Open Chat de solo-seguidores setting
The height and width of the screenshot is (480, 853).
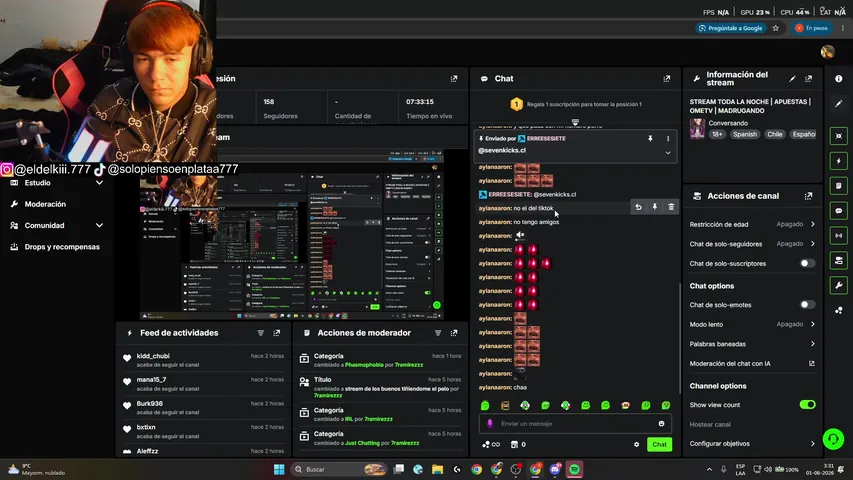(x=752, y=244)
